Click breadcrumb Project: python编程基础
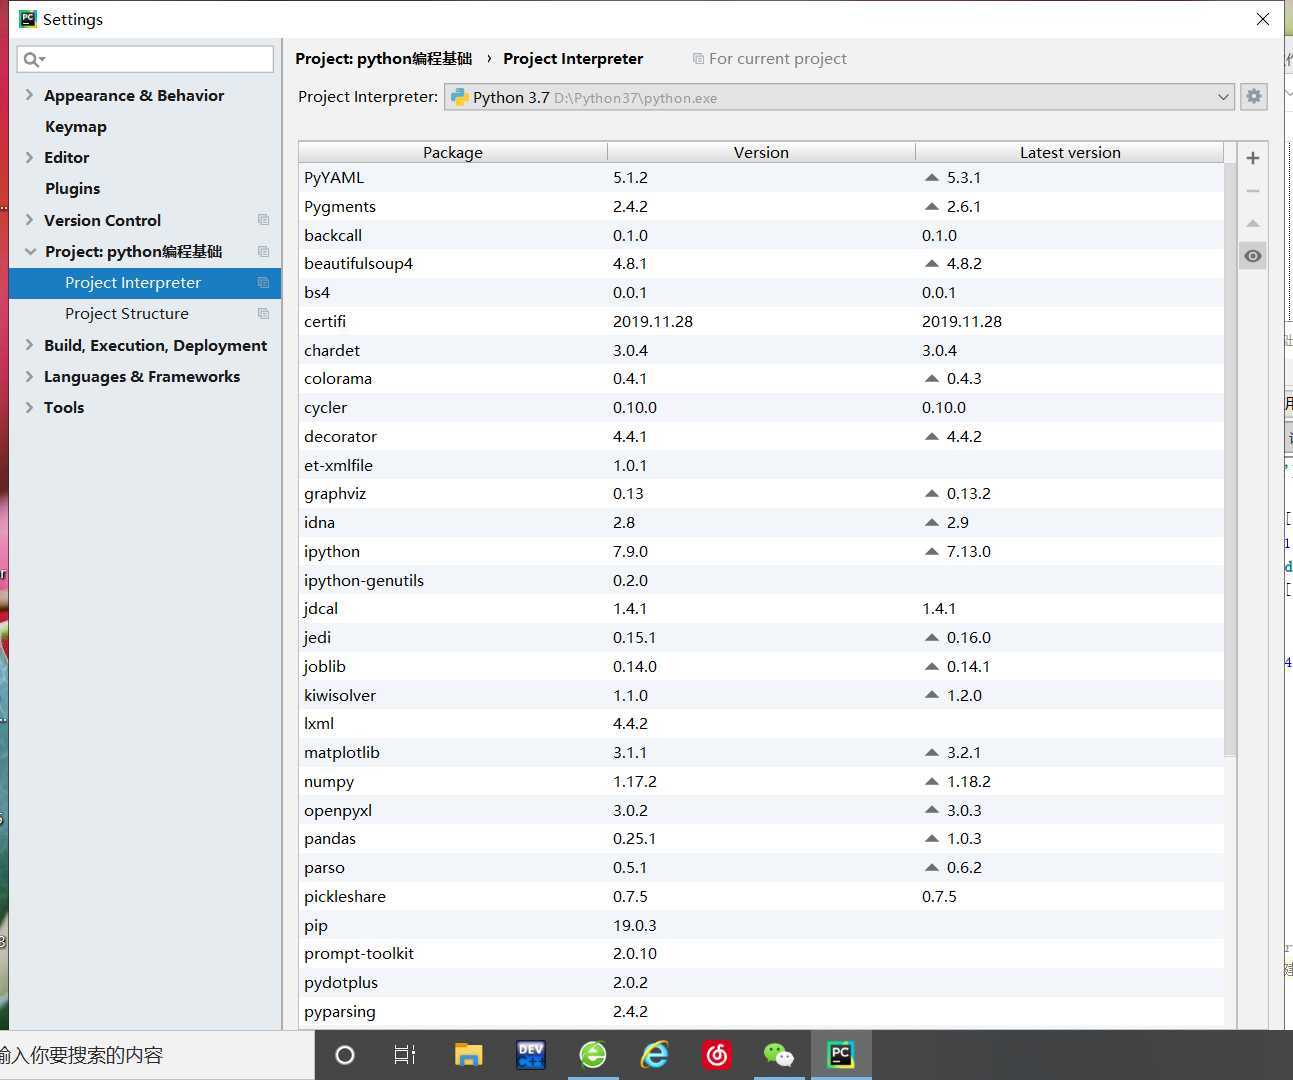 (383, 59)
